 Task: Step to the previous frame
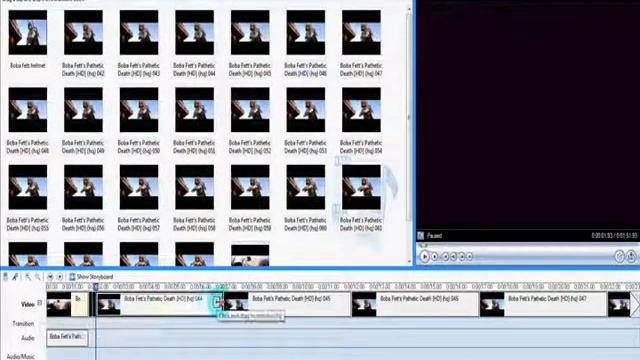tap(453, 256)
